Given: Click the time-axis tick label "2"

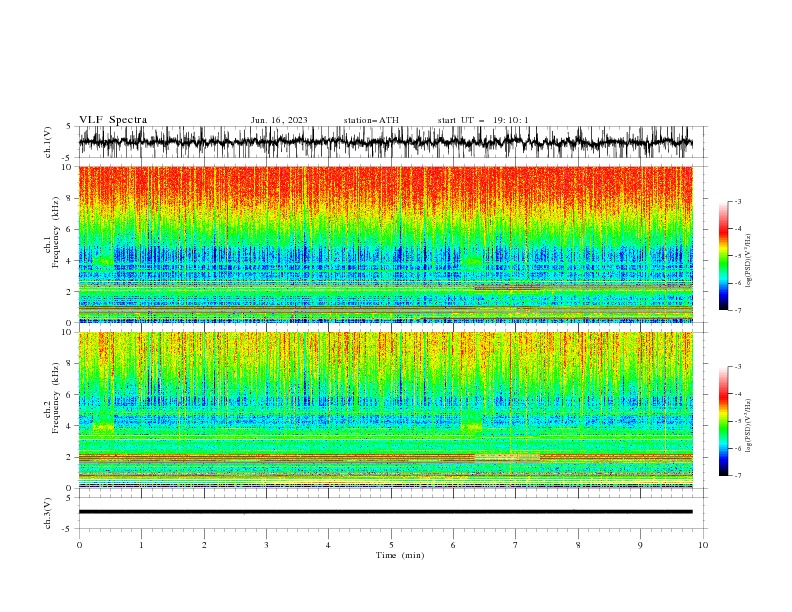Looking at the screenshot, I should click(x=204, y=545).
